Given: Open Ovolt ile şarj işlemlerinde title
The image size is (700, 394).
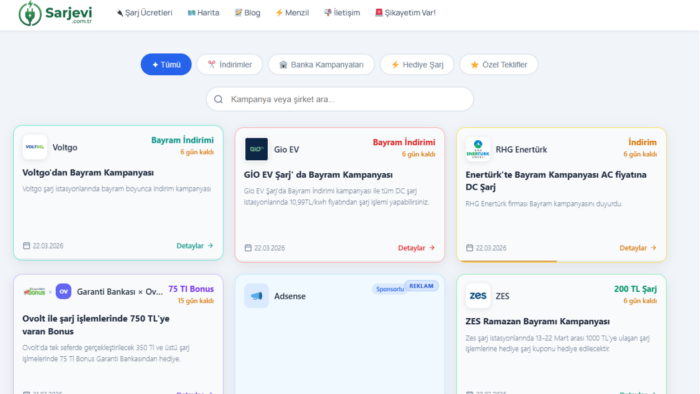Looking at the screenshot, I should 96,325.
